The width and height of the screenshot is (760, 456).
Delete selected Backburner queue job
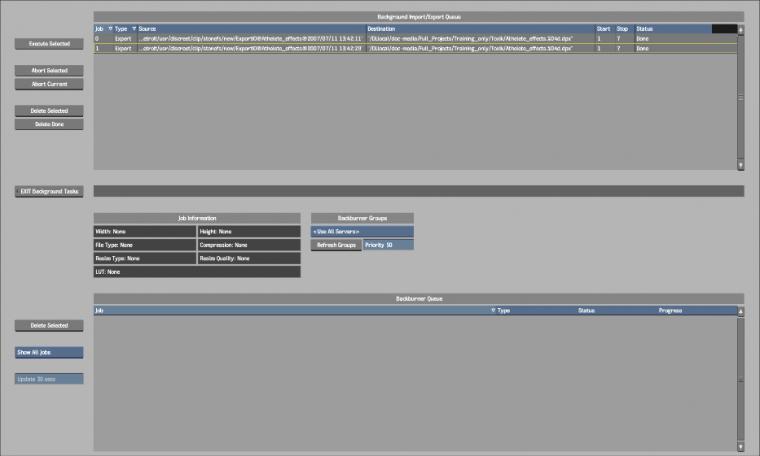click(x=49, y=326)
